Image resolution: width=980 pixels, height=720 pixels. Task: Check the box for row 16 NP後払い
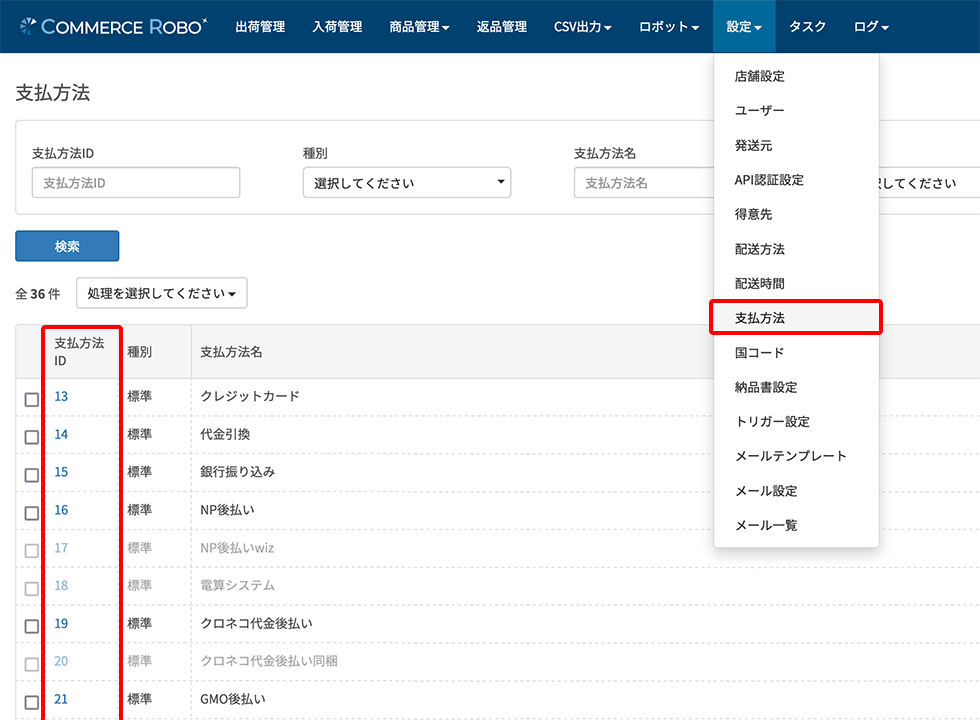point(32,513)
